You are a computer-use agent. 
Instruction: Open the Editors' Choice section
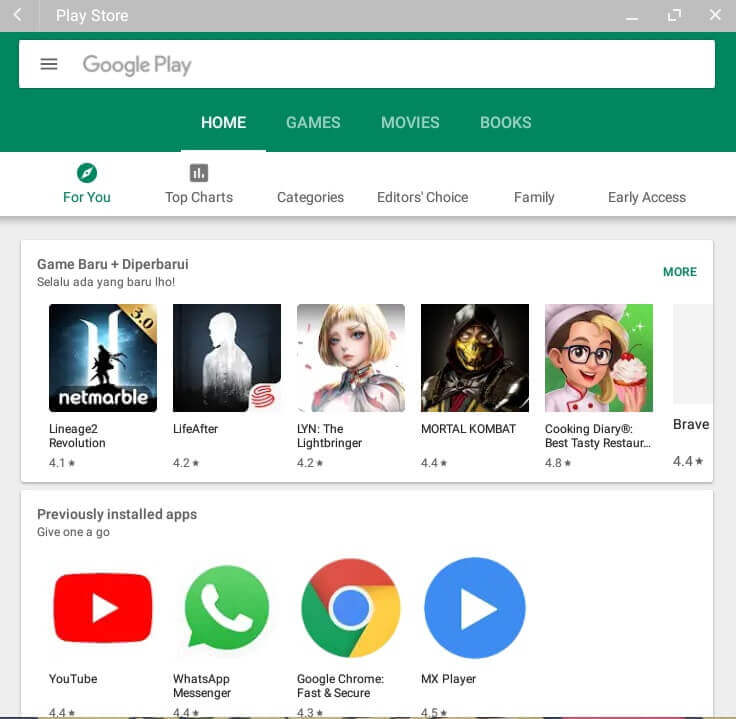click(422, 197)
